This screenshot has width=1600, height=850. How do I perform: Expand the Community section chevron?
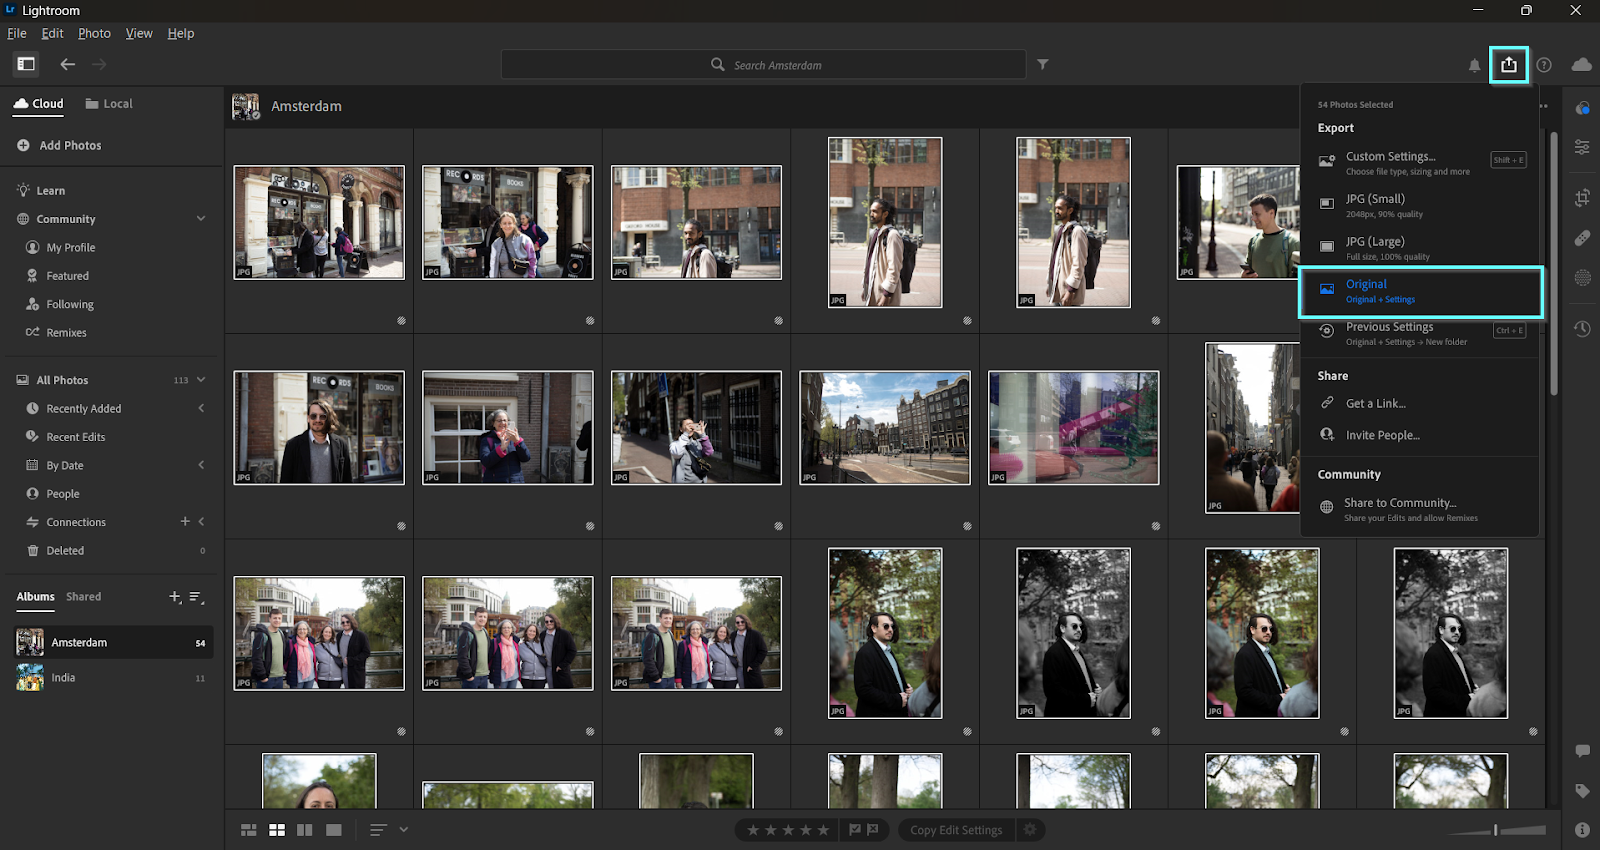click(201, 219)
